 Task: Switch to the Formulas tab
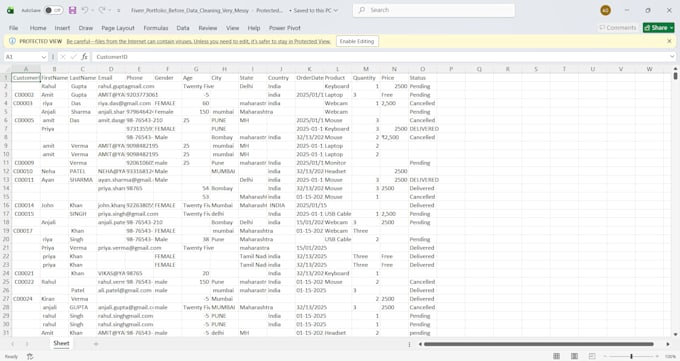pyautogui.click(x=156, y=28)
